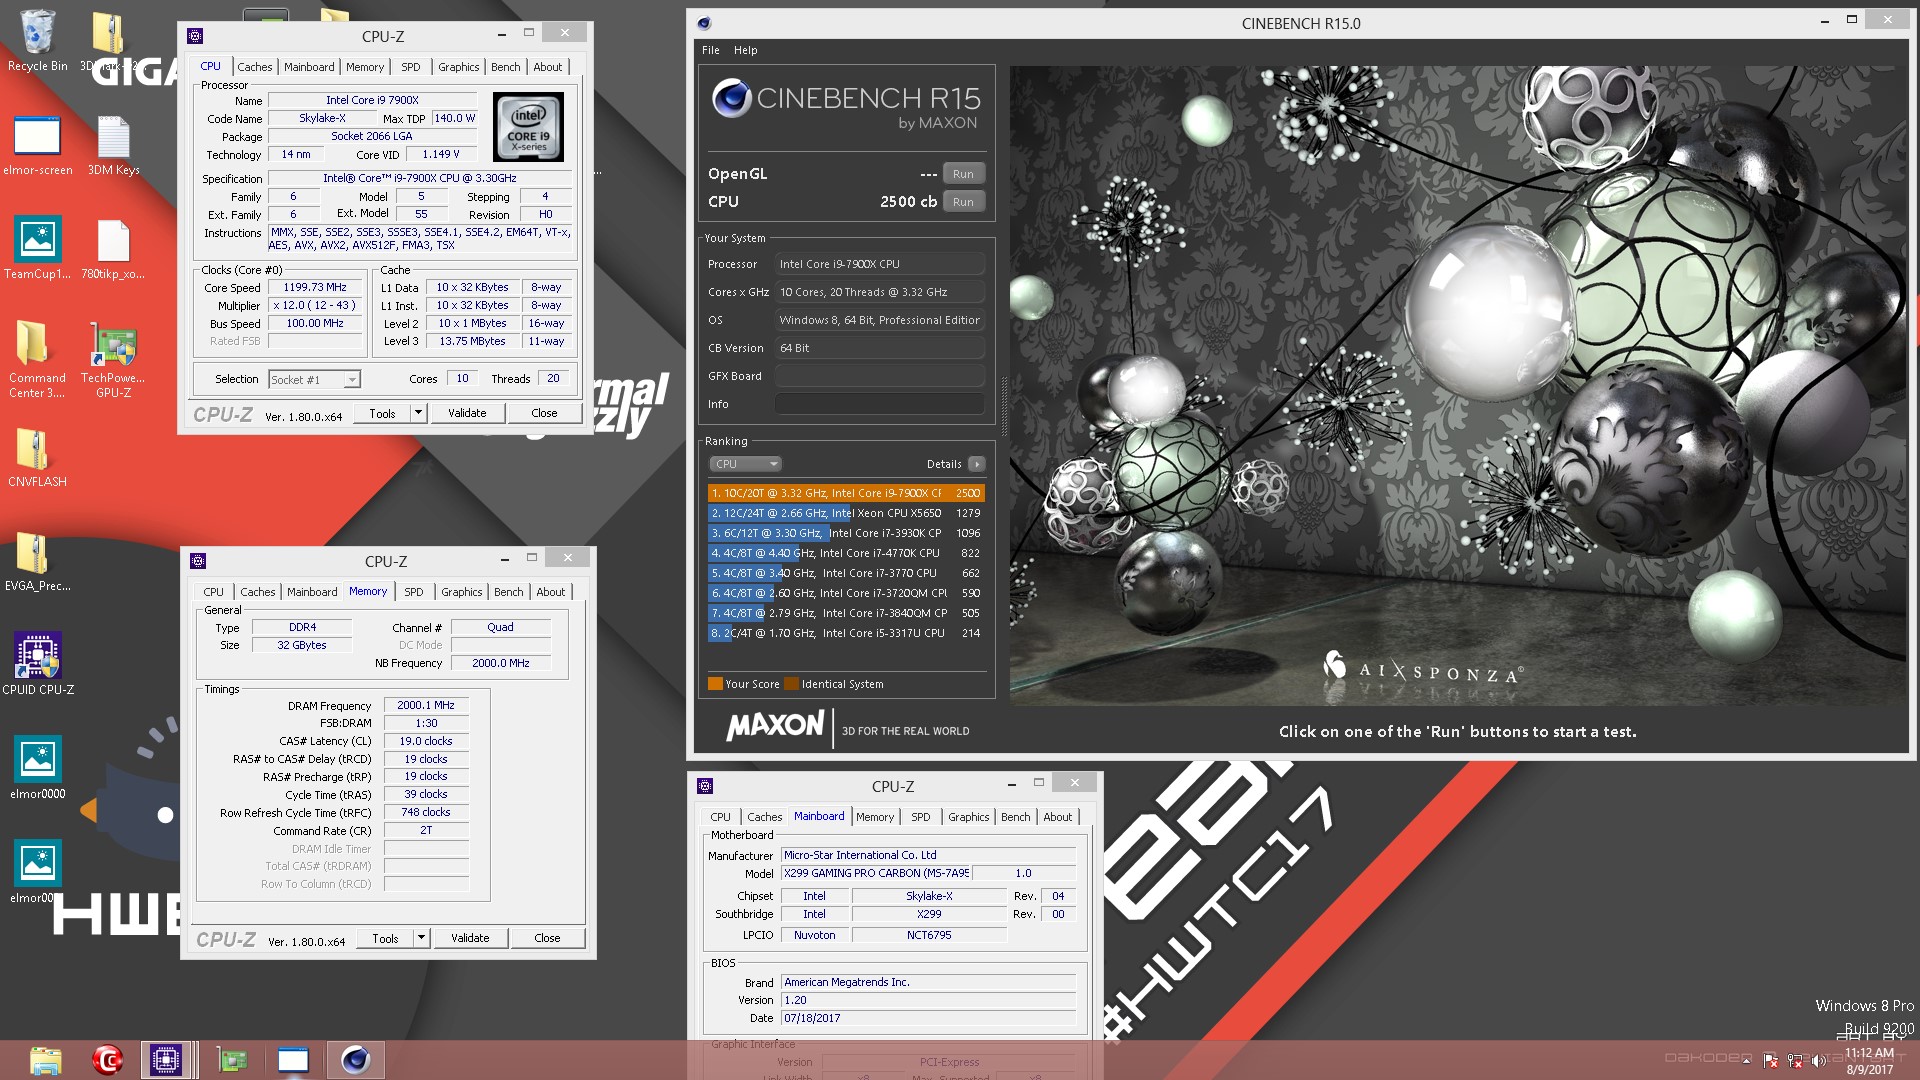Click the GFX Board field in Cinebench
This screenshot has width=1920, height=1080.
pos(880,376)
